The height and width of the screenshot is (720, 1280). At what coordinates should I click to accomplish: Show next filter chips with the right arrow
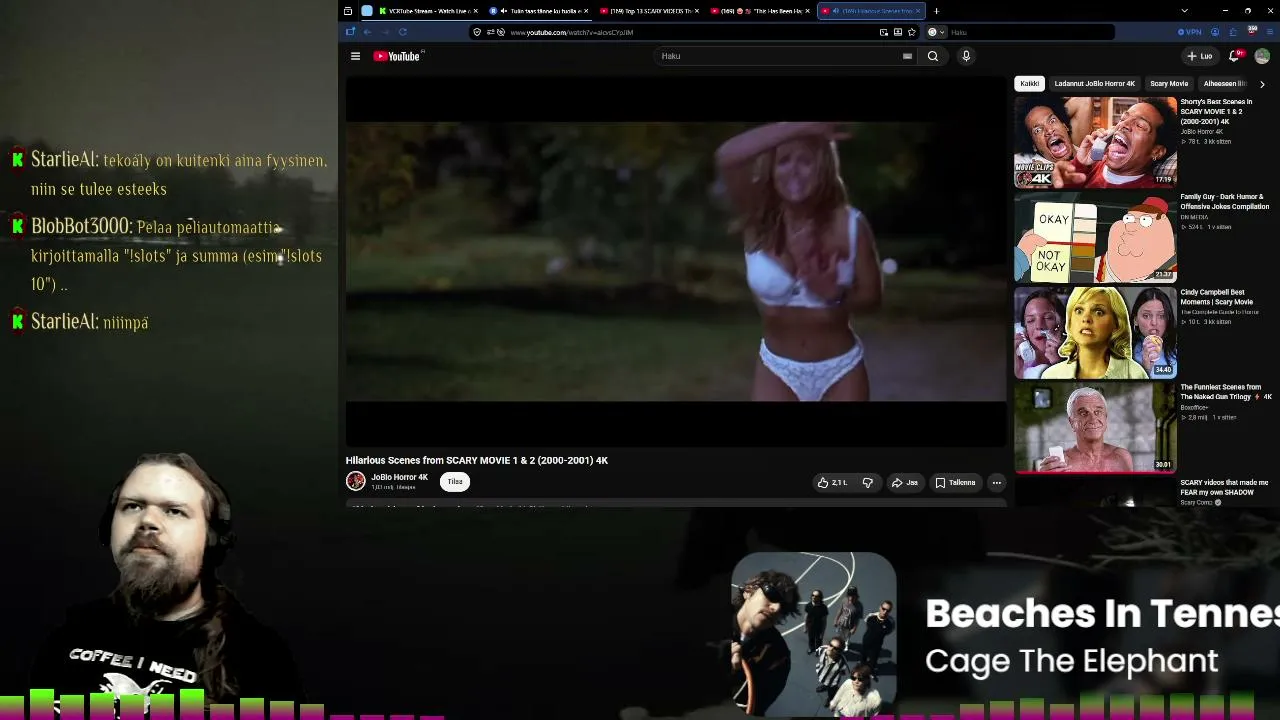click(1262, 84)
